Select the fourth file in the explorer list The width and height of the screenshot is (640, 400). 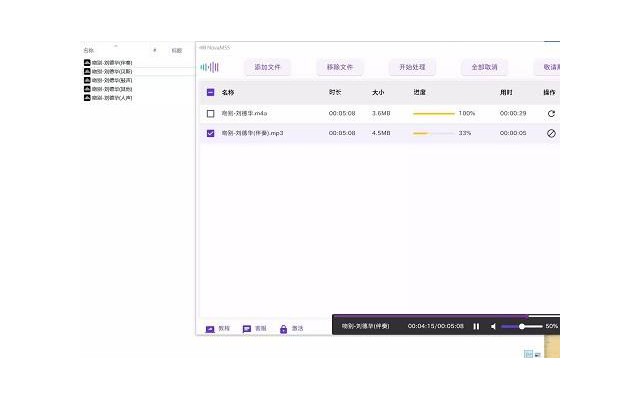pyautogui.click(x=108, y=89)
